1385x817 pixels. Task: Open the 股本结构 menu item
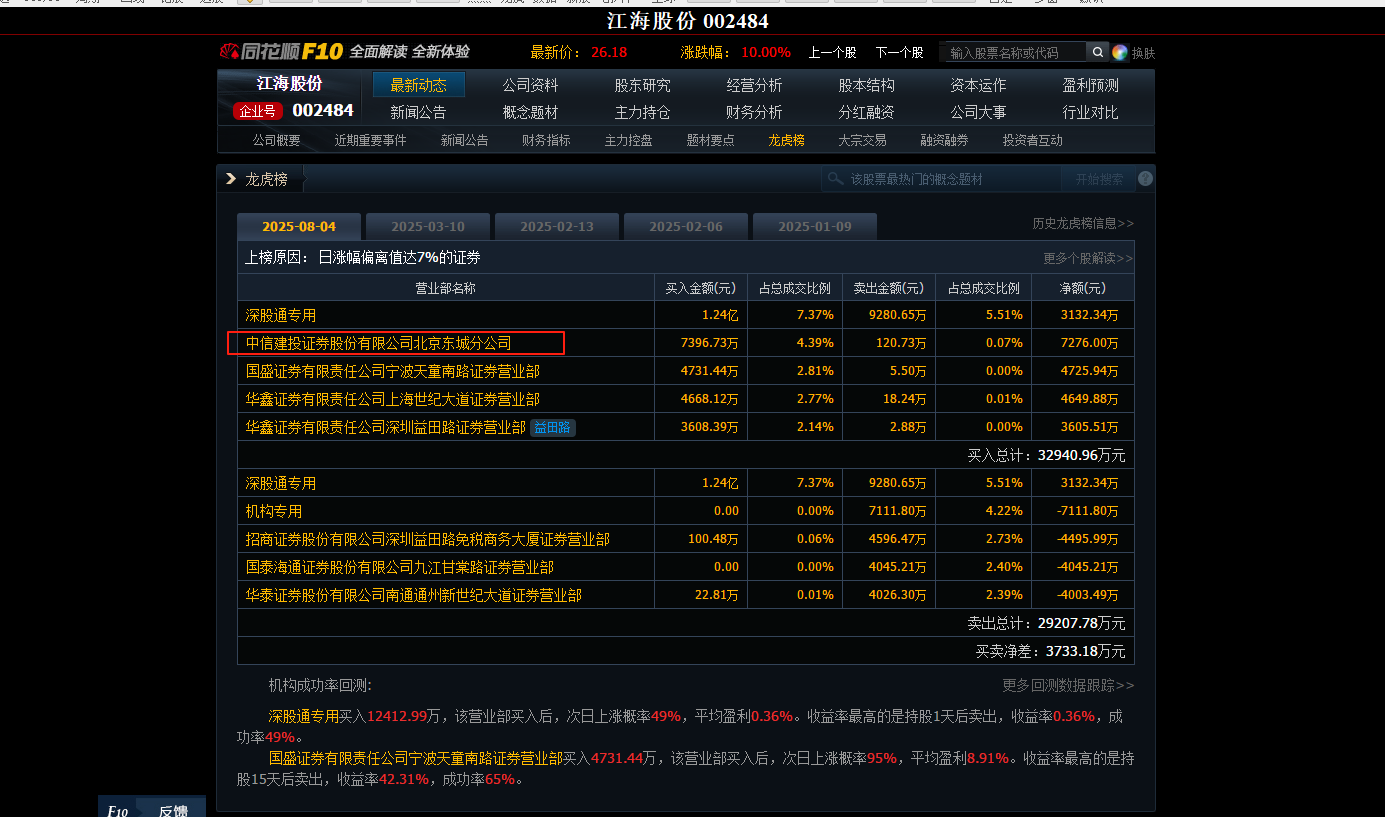867,85
